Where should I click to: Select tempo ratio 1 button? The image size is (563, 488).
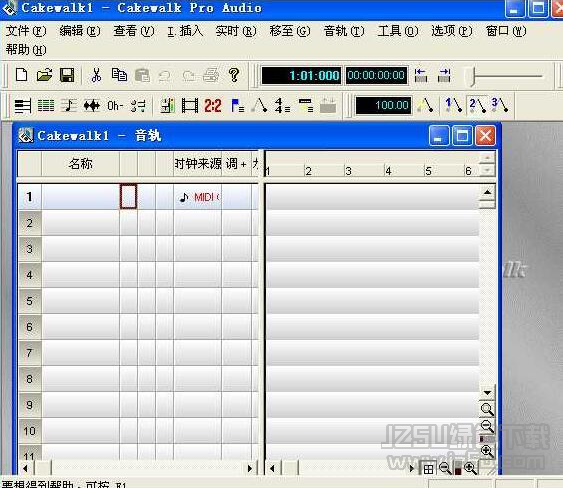453,106
